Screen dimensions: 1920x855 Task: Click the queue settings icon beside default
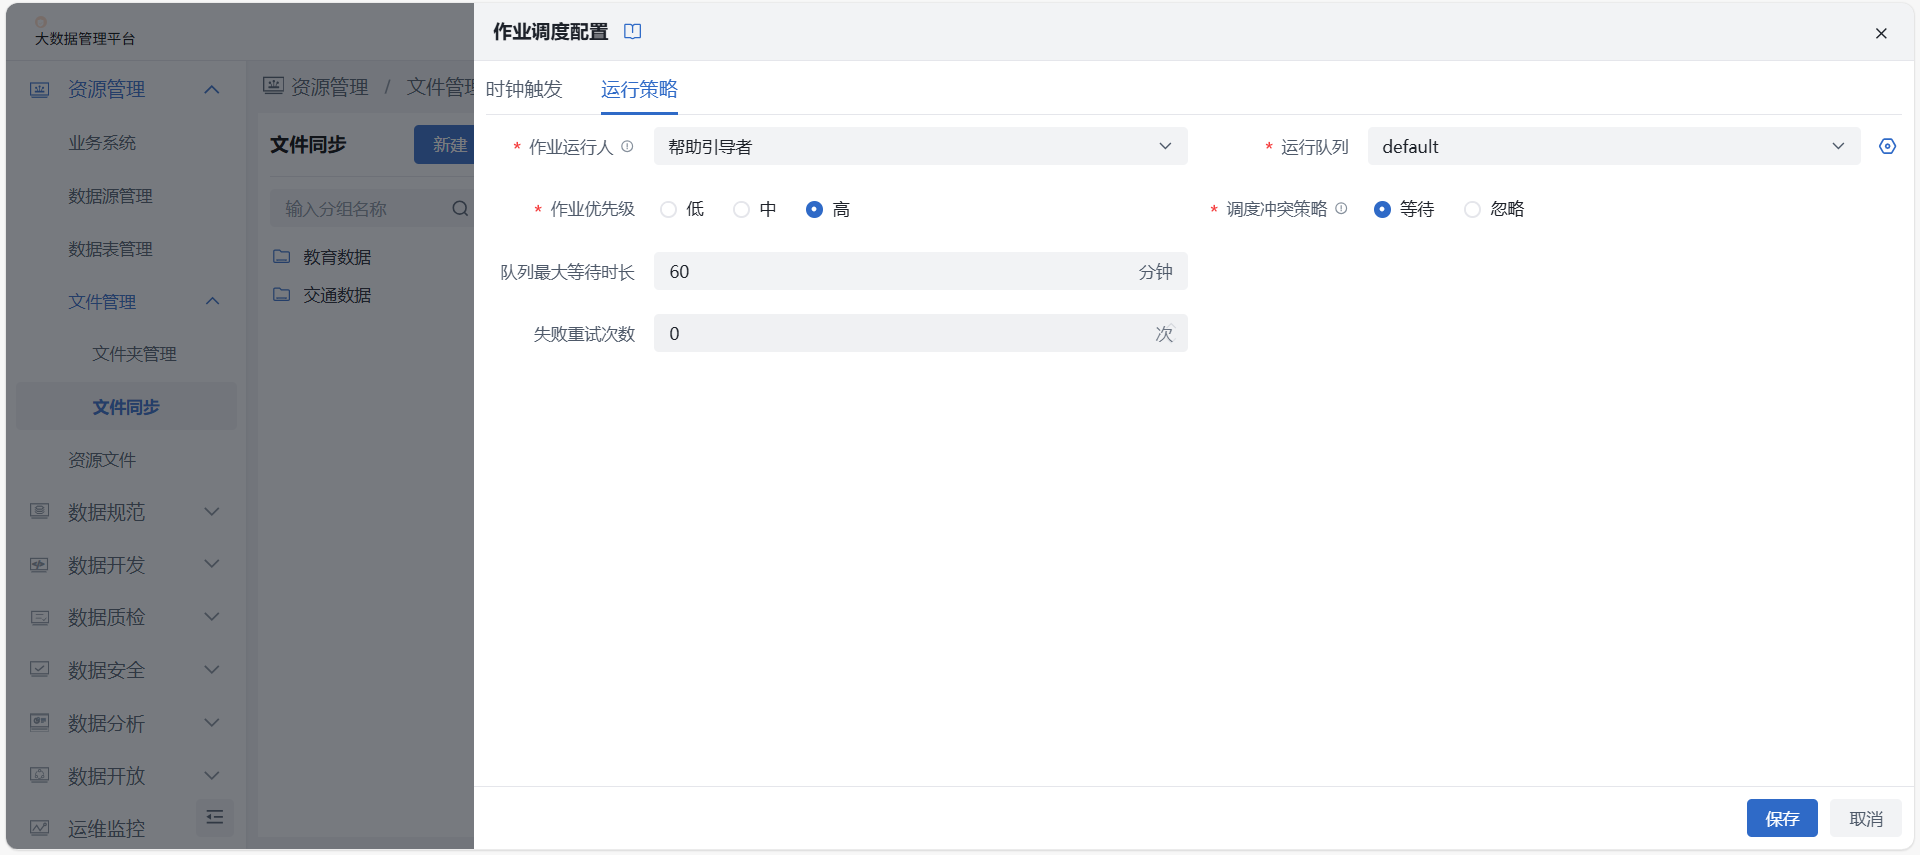1887,146
